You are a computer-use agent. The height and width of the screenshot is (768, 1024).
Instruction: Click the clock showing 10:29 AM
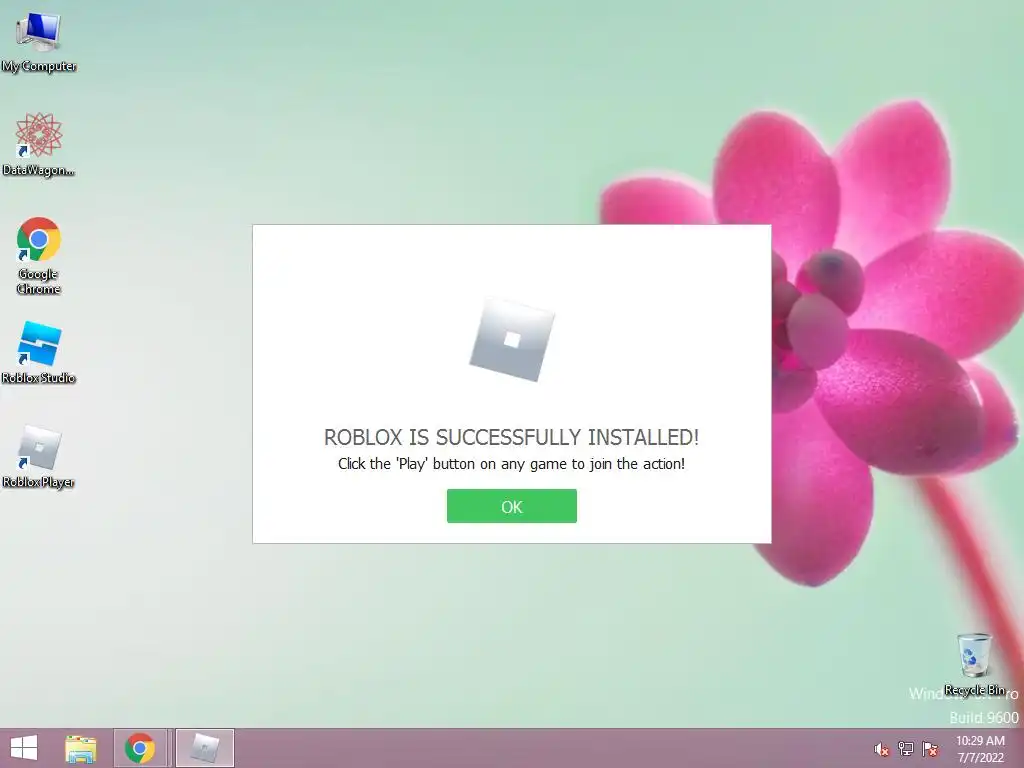(980, 741)
